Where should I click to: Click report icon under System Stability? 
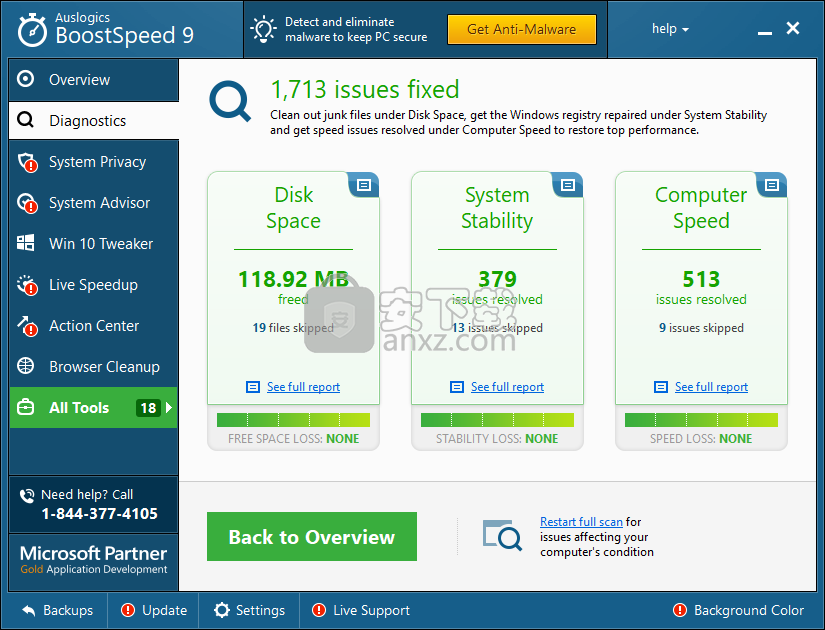click(457, 387)
